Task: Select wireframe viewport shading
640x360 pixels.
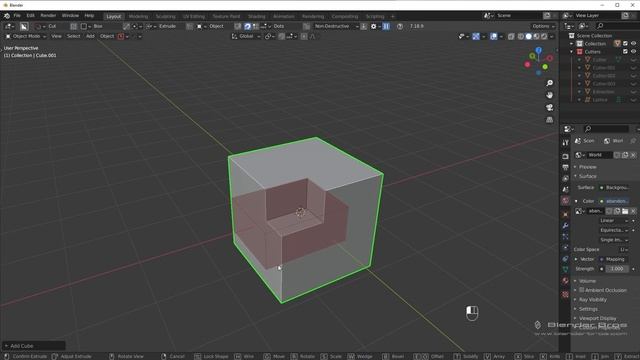Action: 521,36
